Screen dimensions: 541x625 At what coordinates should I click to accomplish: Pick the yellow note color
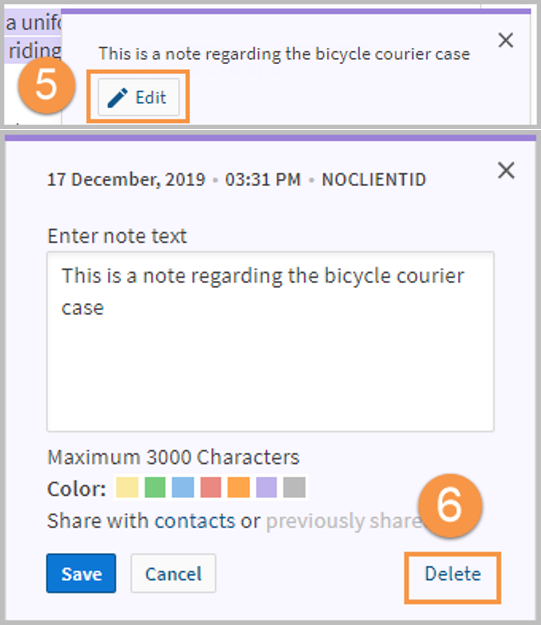[127, 487]
